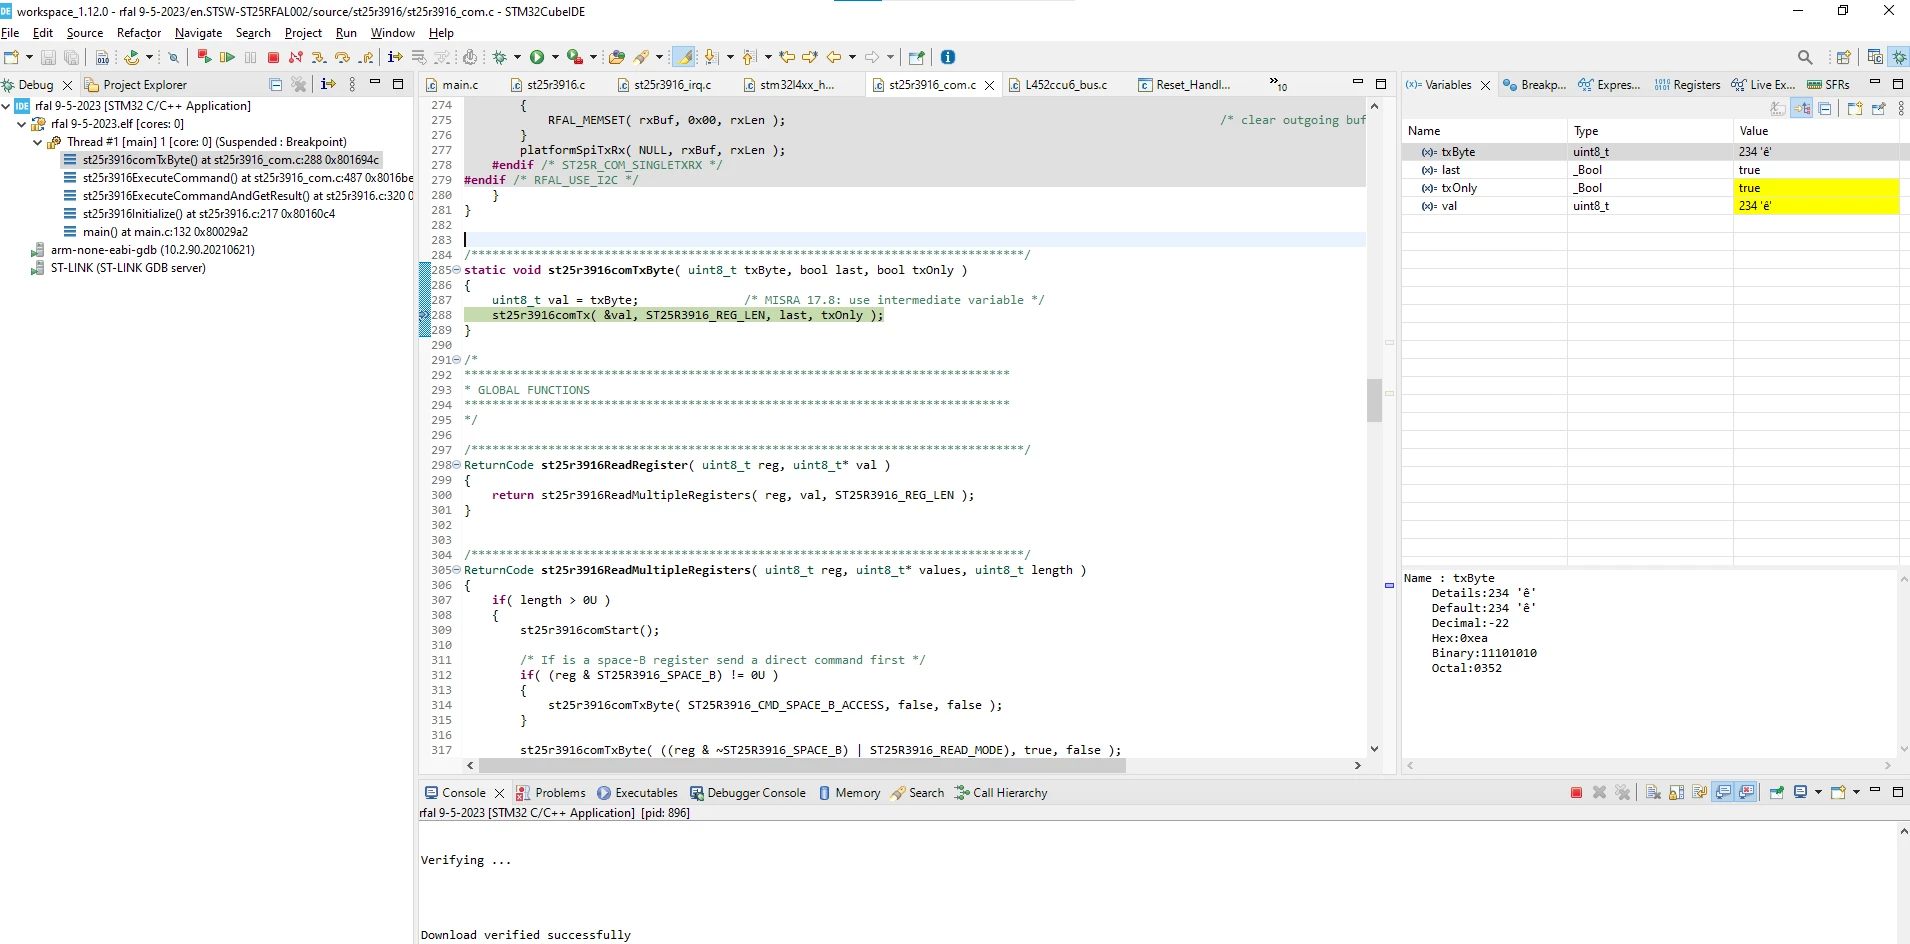Toggle Console Scroll Lock
Viewport: 1910px width, 944px height.
coord(1677,792)
